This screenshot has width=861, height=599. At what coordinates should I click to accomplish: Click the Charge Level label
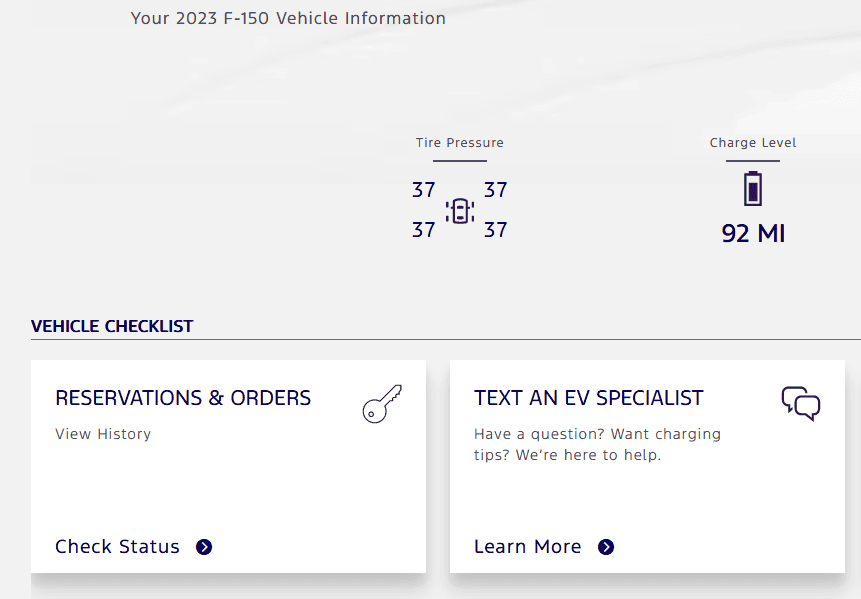coord(753,143)
